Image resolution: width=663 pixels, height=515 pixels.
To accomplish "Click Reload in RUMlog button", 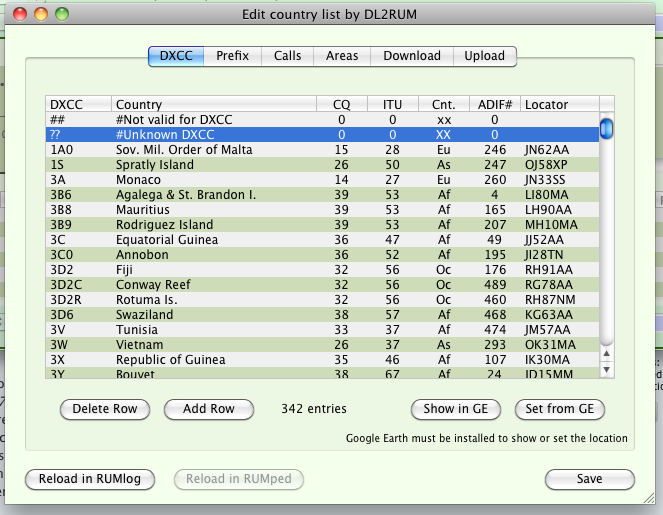I will tap(90, 479).
